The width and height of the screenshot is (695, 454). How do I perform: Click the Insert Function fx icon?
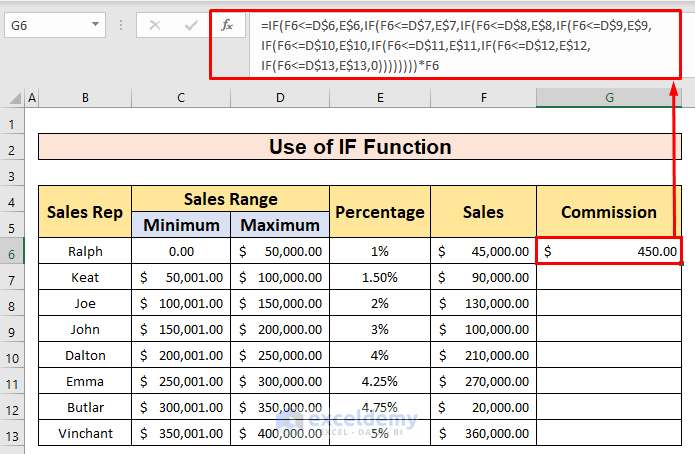click(227, 25)
